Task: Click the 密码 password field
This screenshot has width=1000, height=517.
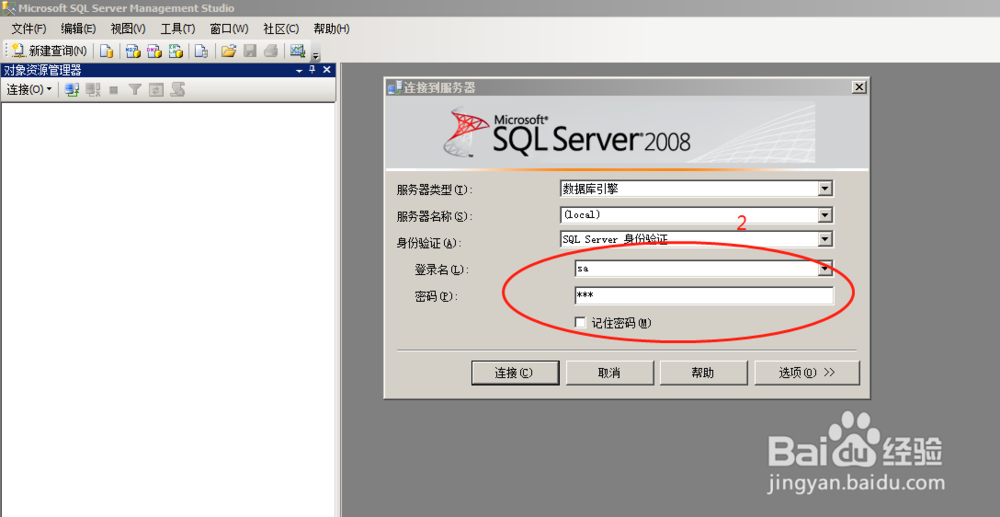Action: click(x=704, y=296)
